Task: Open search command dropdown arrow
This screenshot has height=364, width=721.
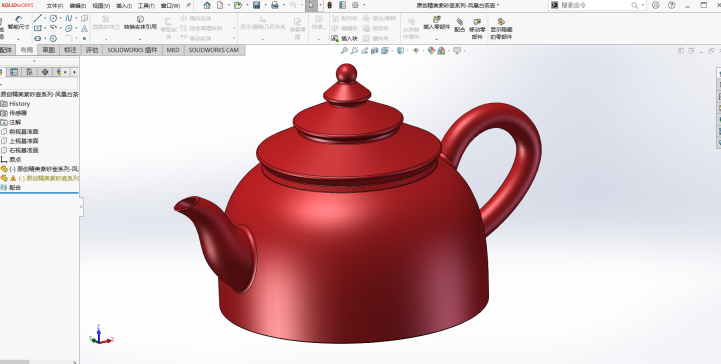Action: tap(642, 6)
